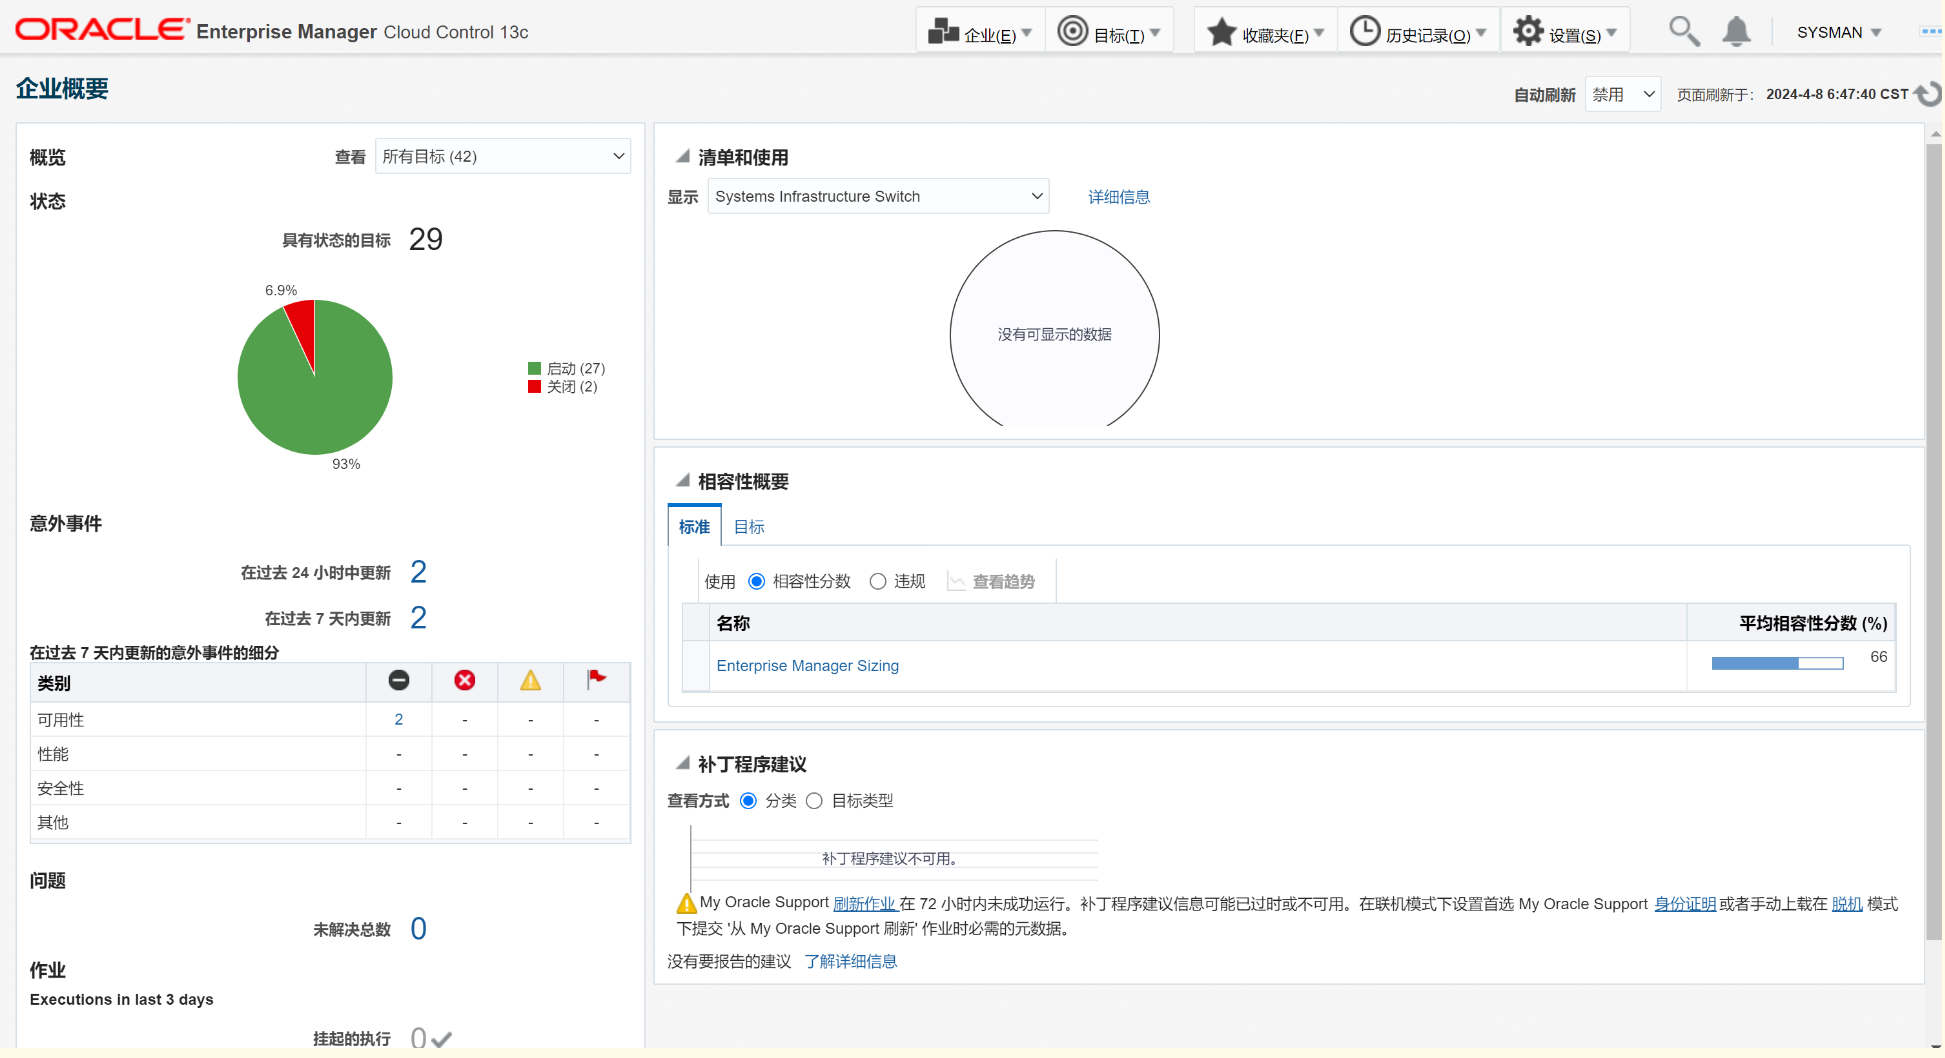Select the 相容性分数 radio button
Viewport: 1945px width, 1058px height.
pos(756,581)
